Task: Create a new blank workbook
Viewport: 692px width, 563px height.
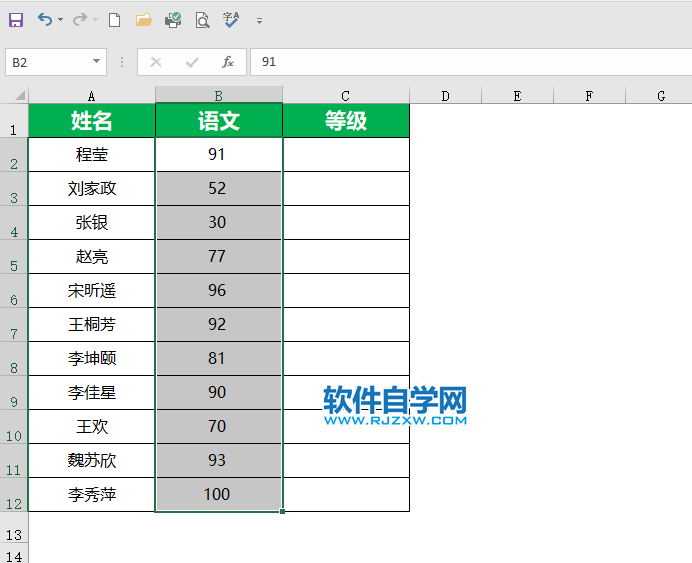Action: pyautogui.click(x=114, y=20)
